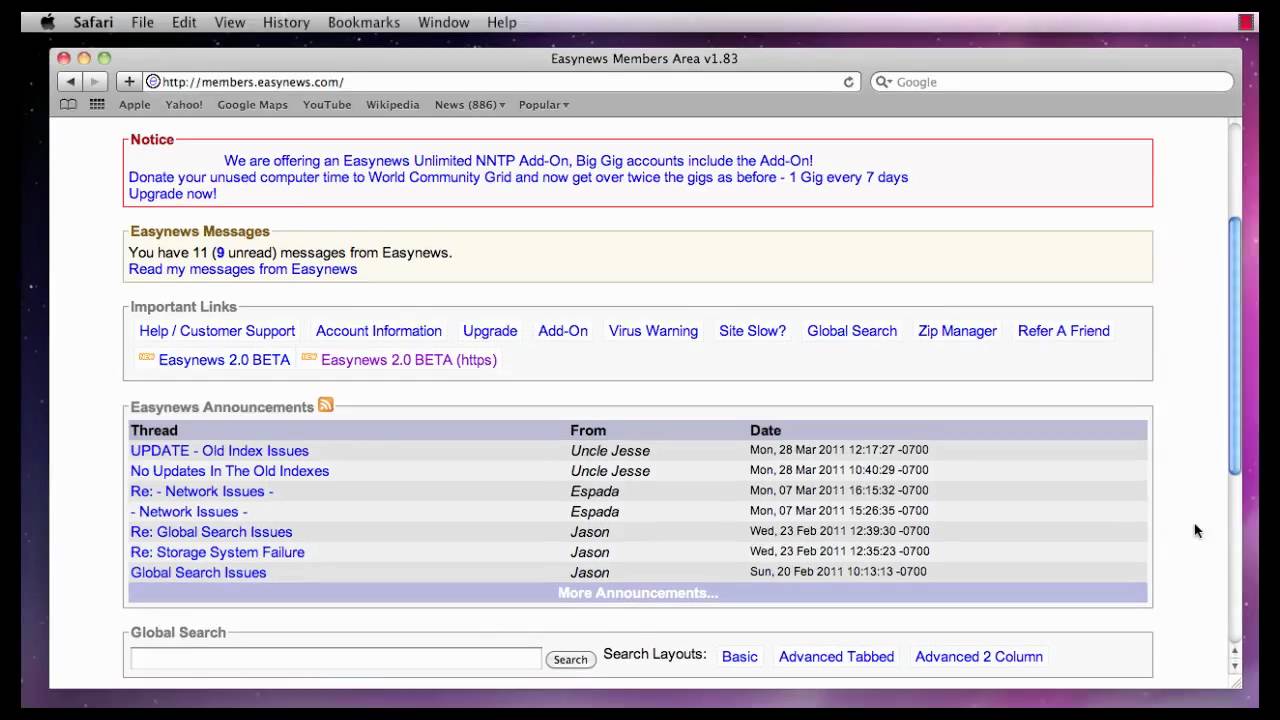The width and height of the screenshot is (1280, 720).
Task: Open the announcements RSS feed icon
Action: click(x=326, y=405)
